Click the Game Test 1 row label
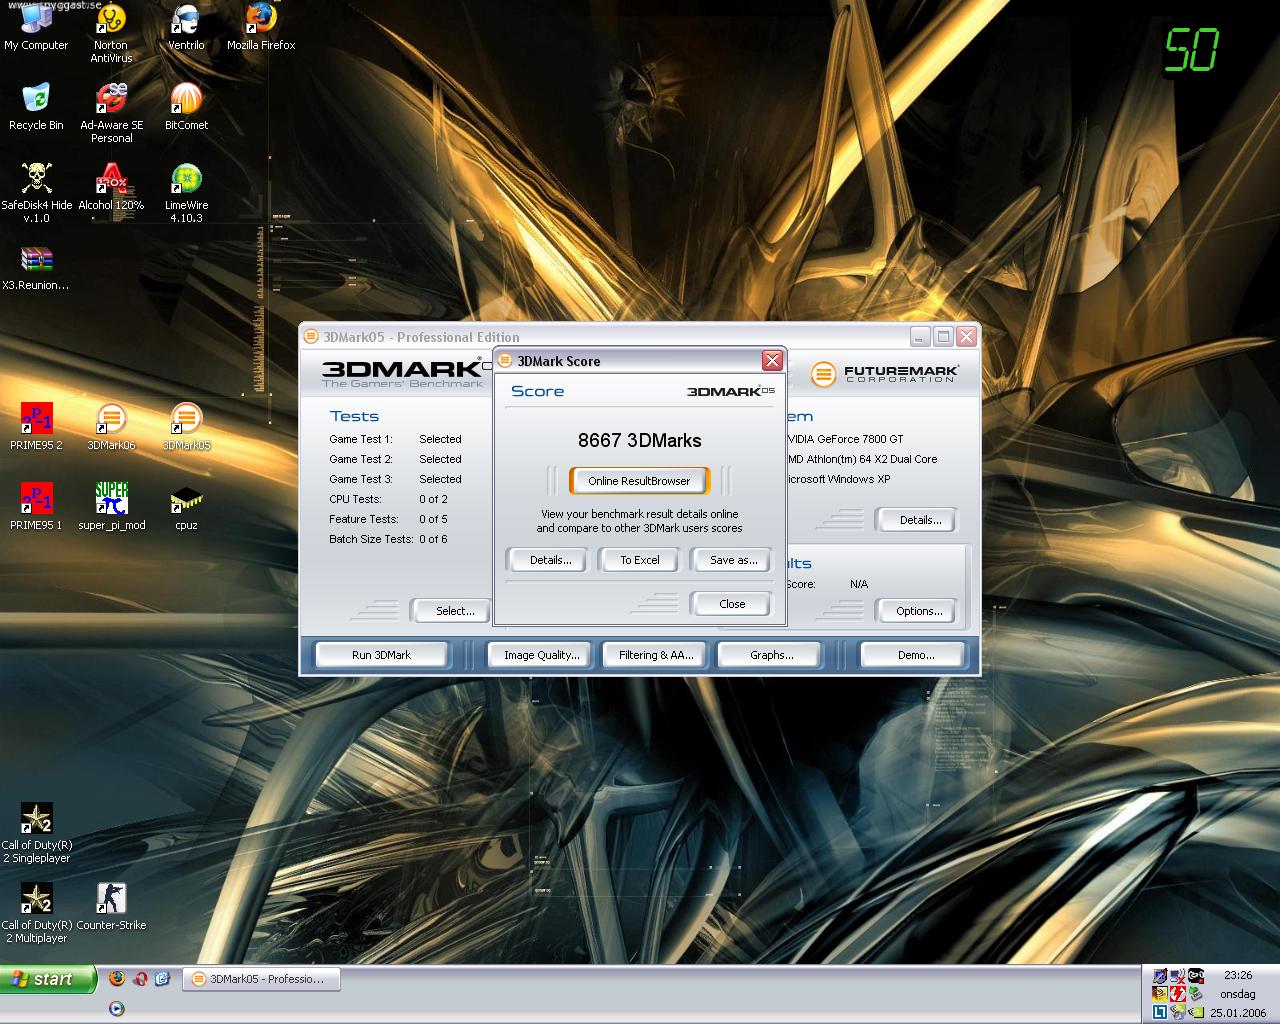 click(361, 439)
